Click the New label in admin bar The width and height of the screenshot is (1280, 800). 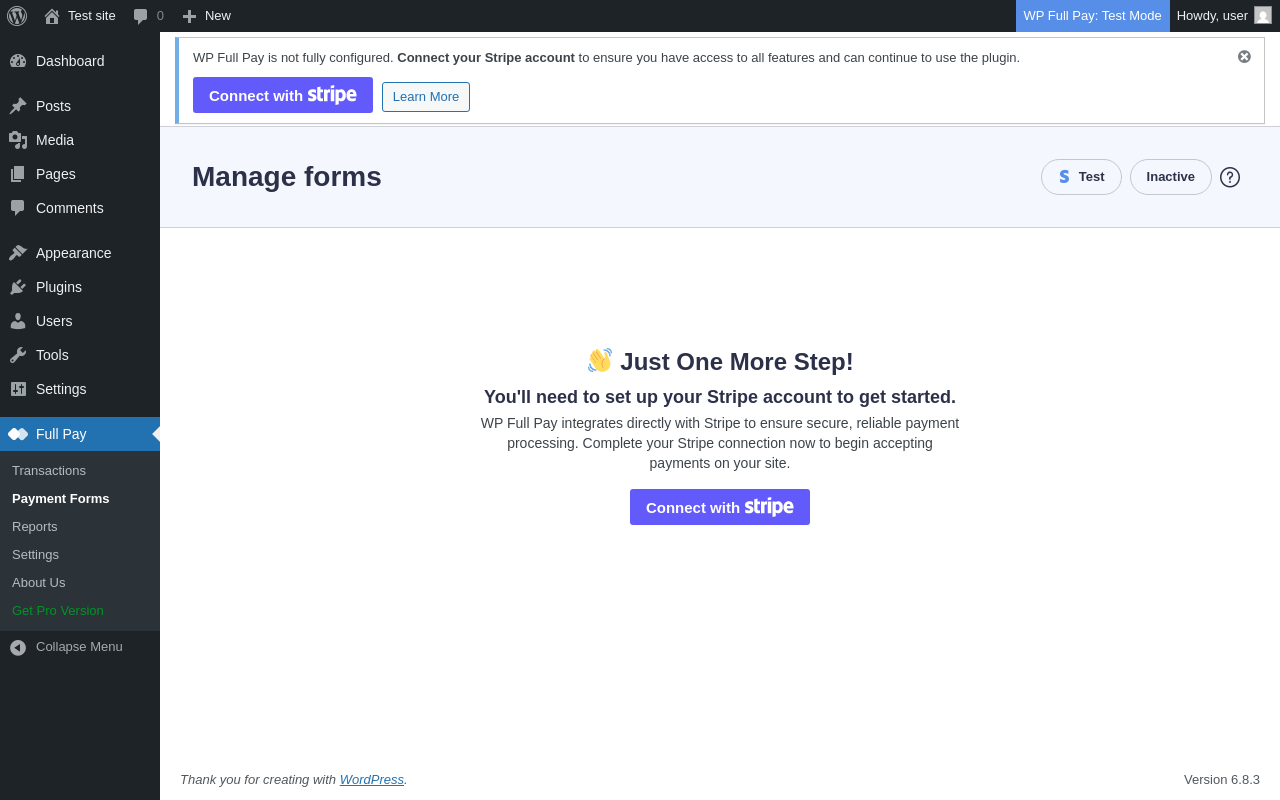pos(218,16)
